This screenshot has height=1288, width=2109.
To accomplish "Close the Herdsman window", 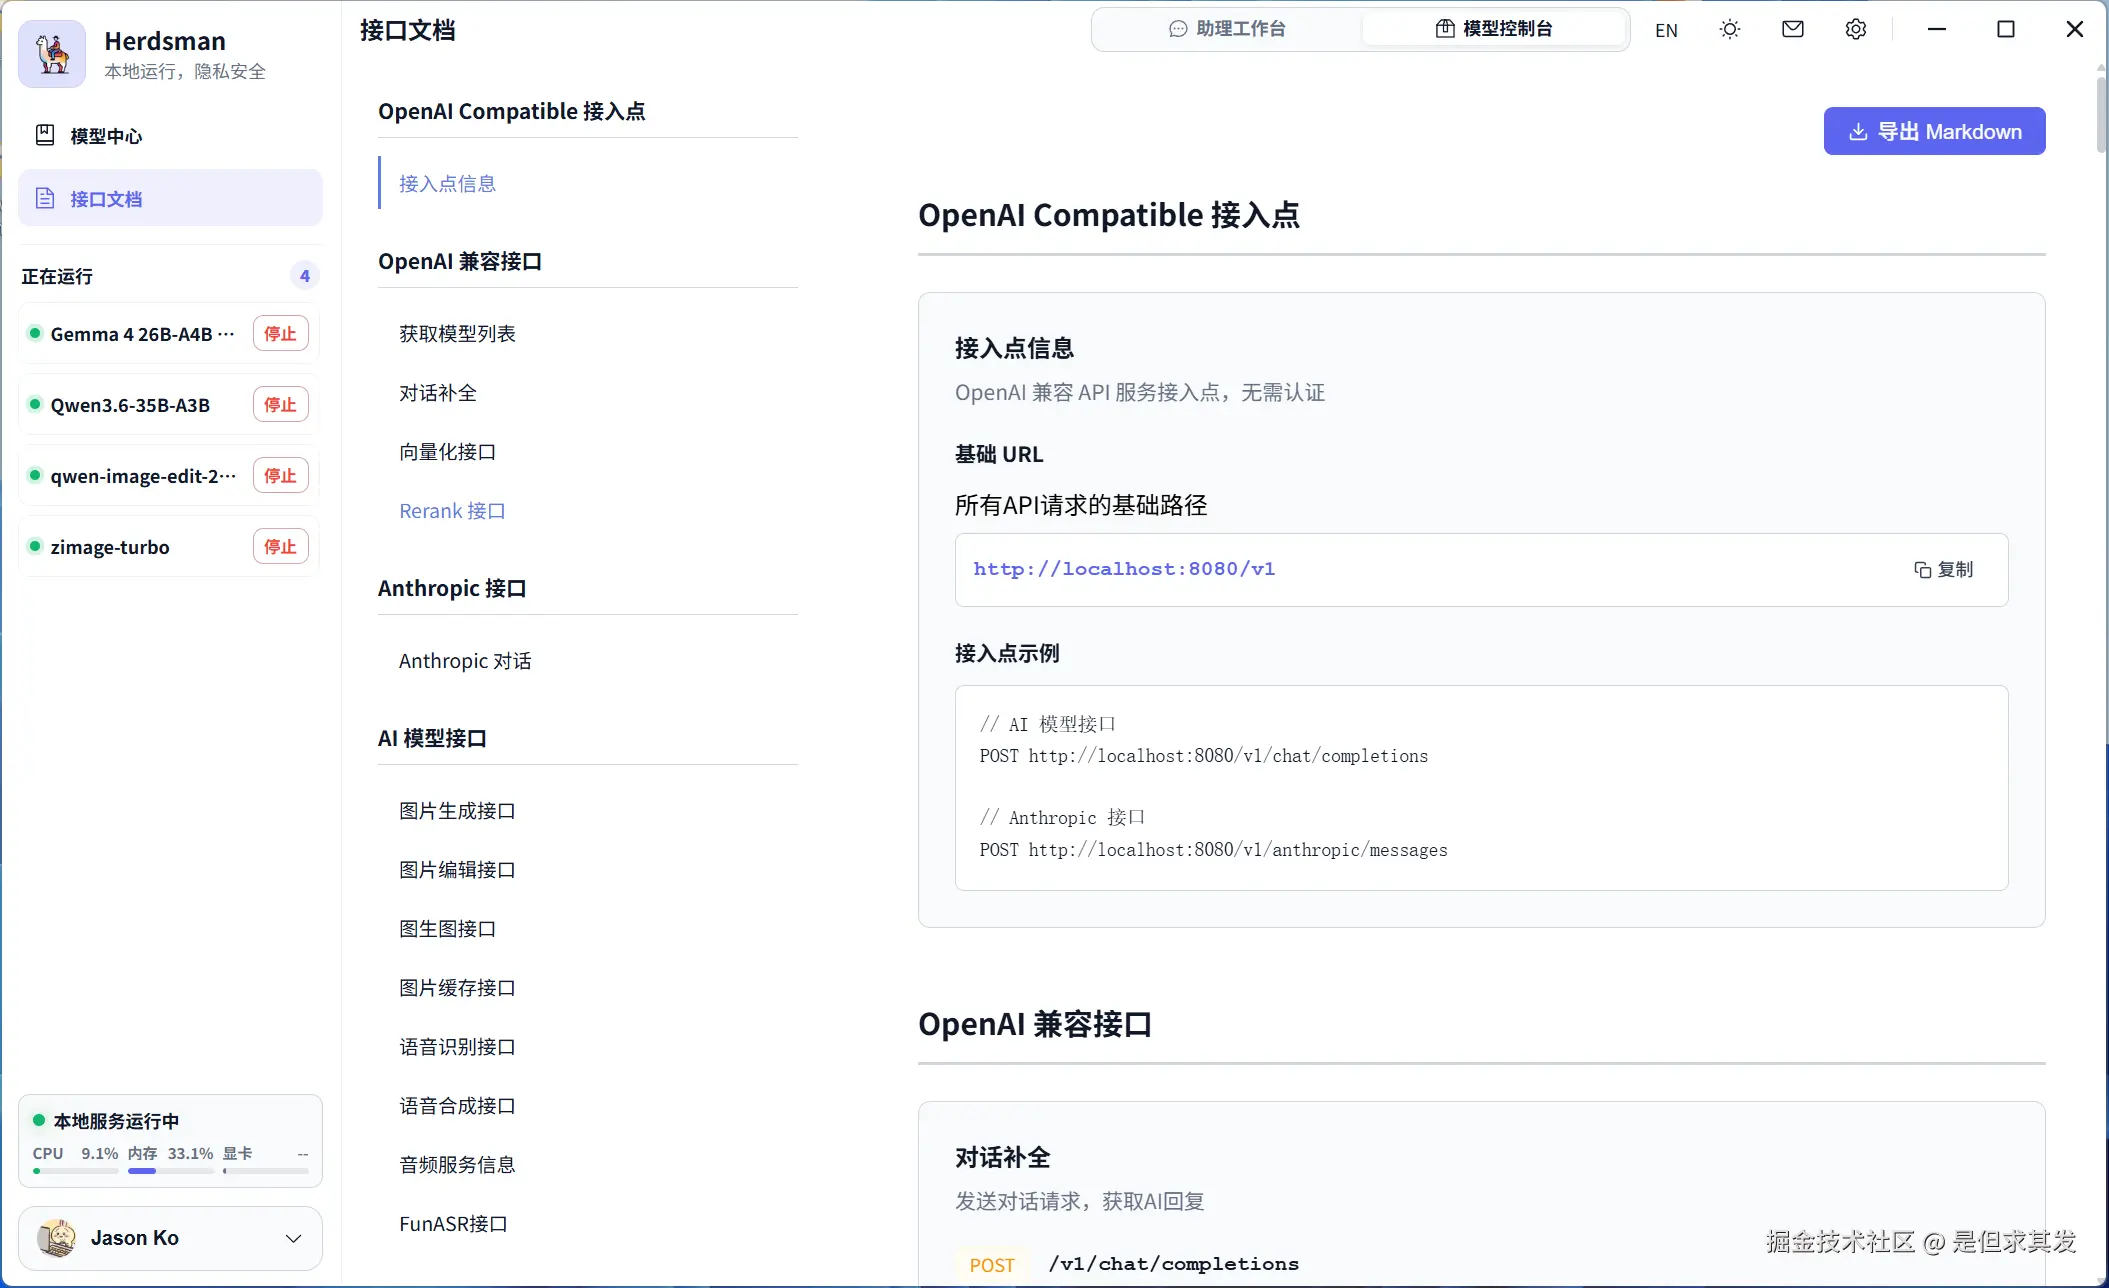I will point(2075,29).
